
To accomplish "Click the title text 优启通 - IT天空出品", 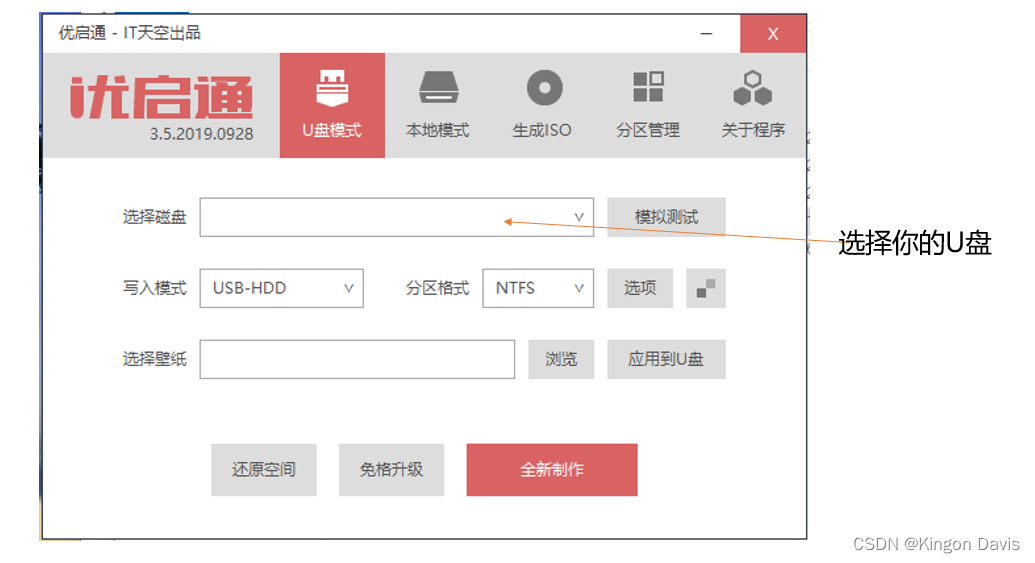I will click(x=129, y=33).
